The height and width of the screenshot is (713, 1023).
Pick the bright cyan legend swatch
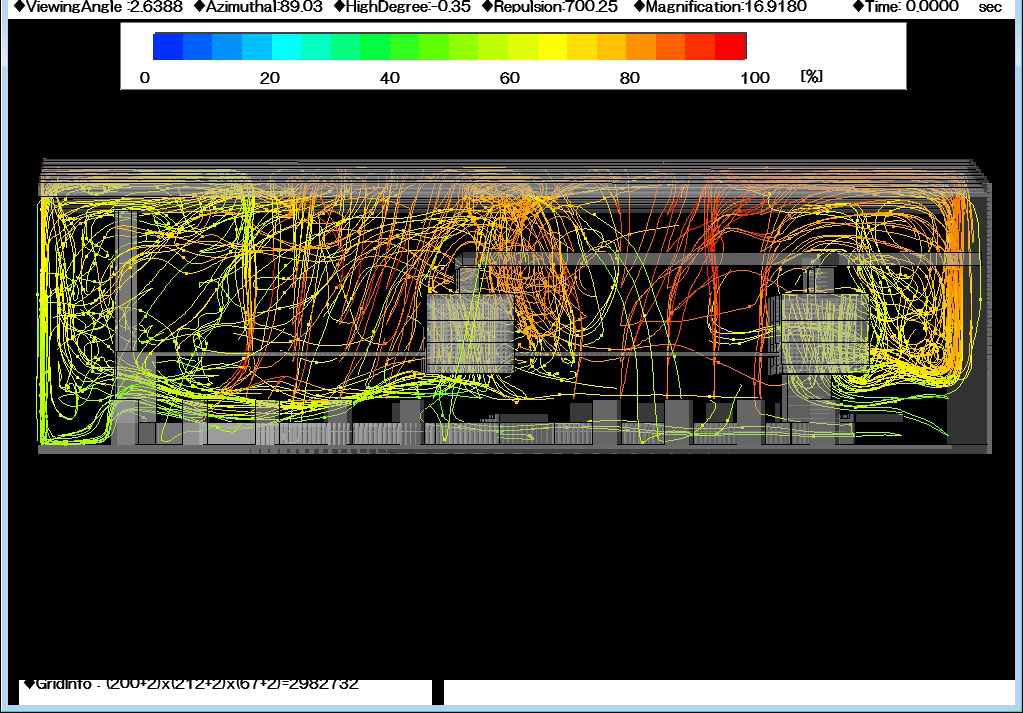(286, 46)
